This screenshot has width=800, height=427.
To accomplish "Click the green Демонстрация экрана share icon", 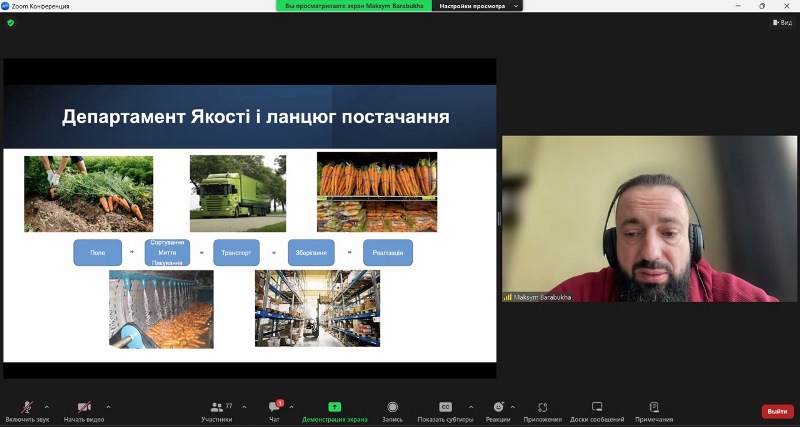I will (x=334, y=407).
